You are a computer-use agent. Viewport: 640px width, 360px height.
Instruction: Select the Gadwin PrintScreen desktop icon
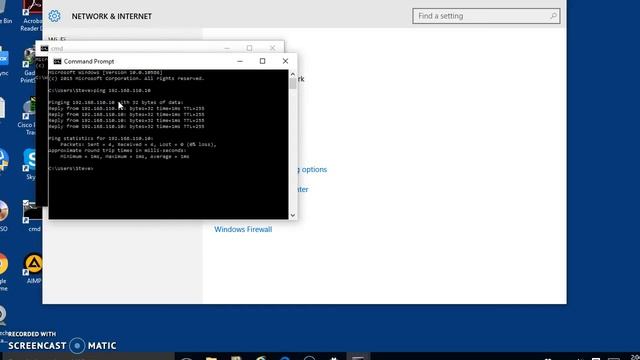pos(30,65)
